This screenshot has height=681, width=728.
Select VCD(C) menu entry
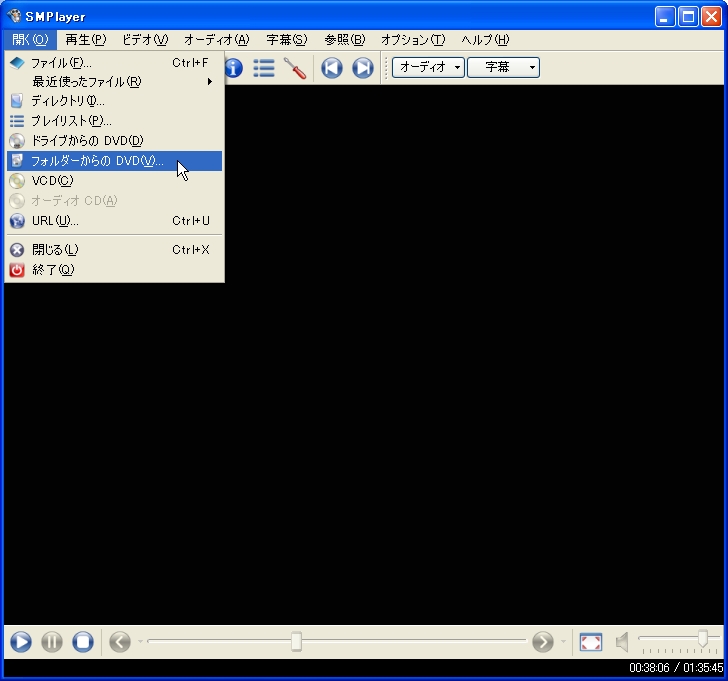tap(114, 181)
